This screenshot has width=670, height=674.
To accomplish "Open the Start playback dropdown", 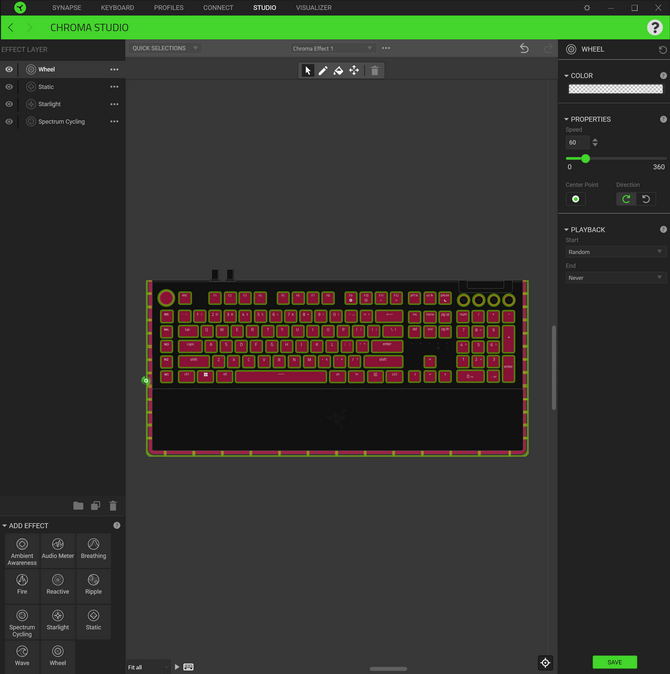I will coord(615,252).
